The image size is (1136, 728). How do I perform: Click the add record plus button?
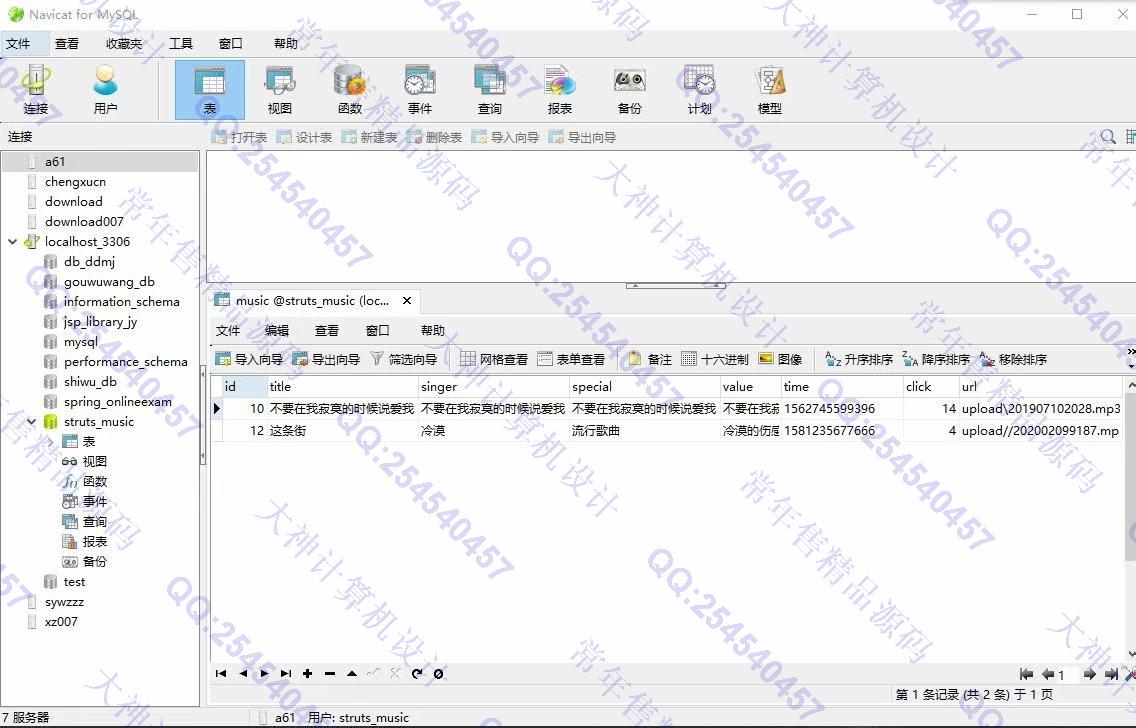[308, 674]
